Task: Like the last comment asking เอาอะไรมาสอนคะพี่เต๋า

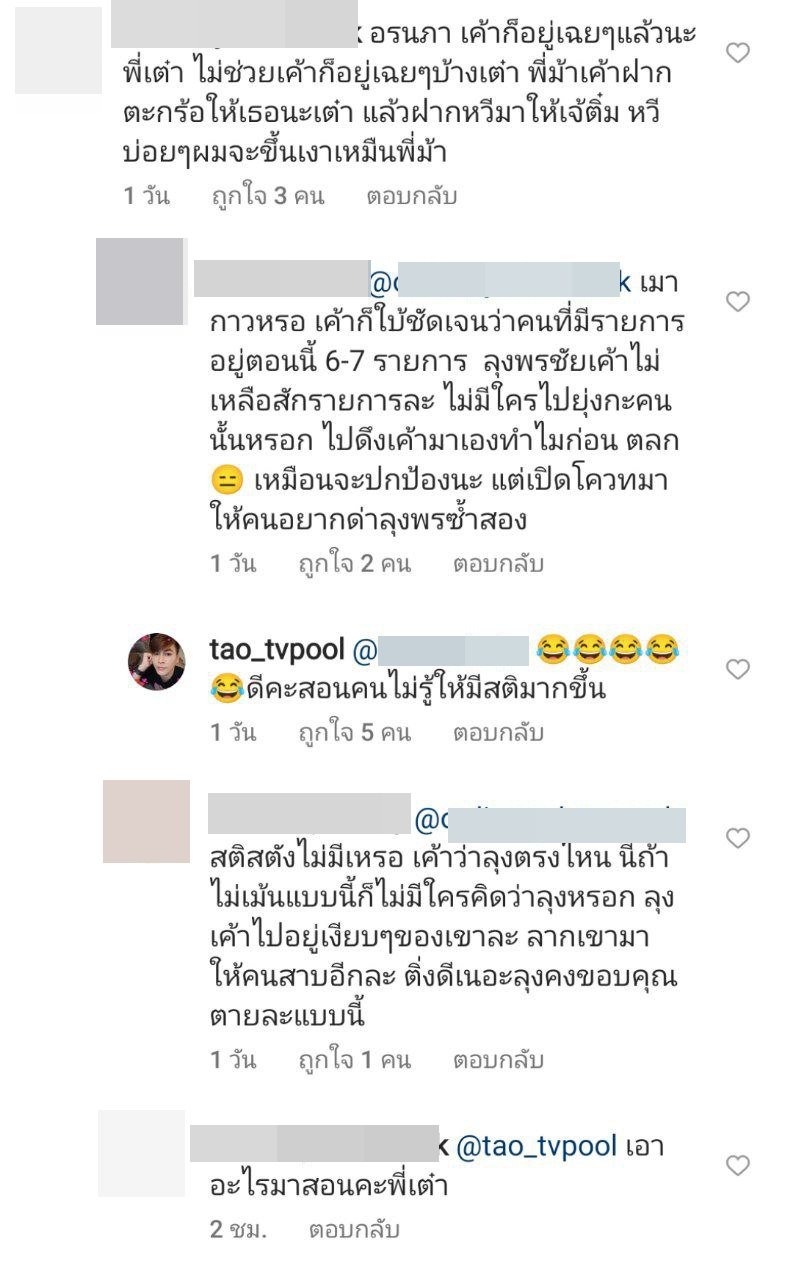Action: click(x=738, y=1166)
